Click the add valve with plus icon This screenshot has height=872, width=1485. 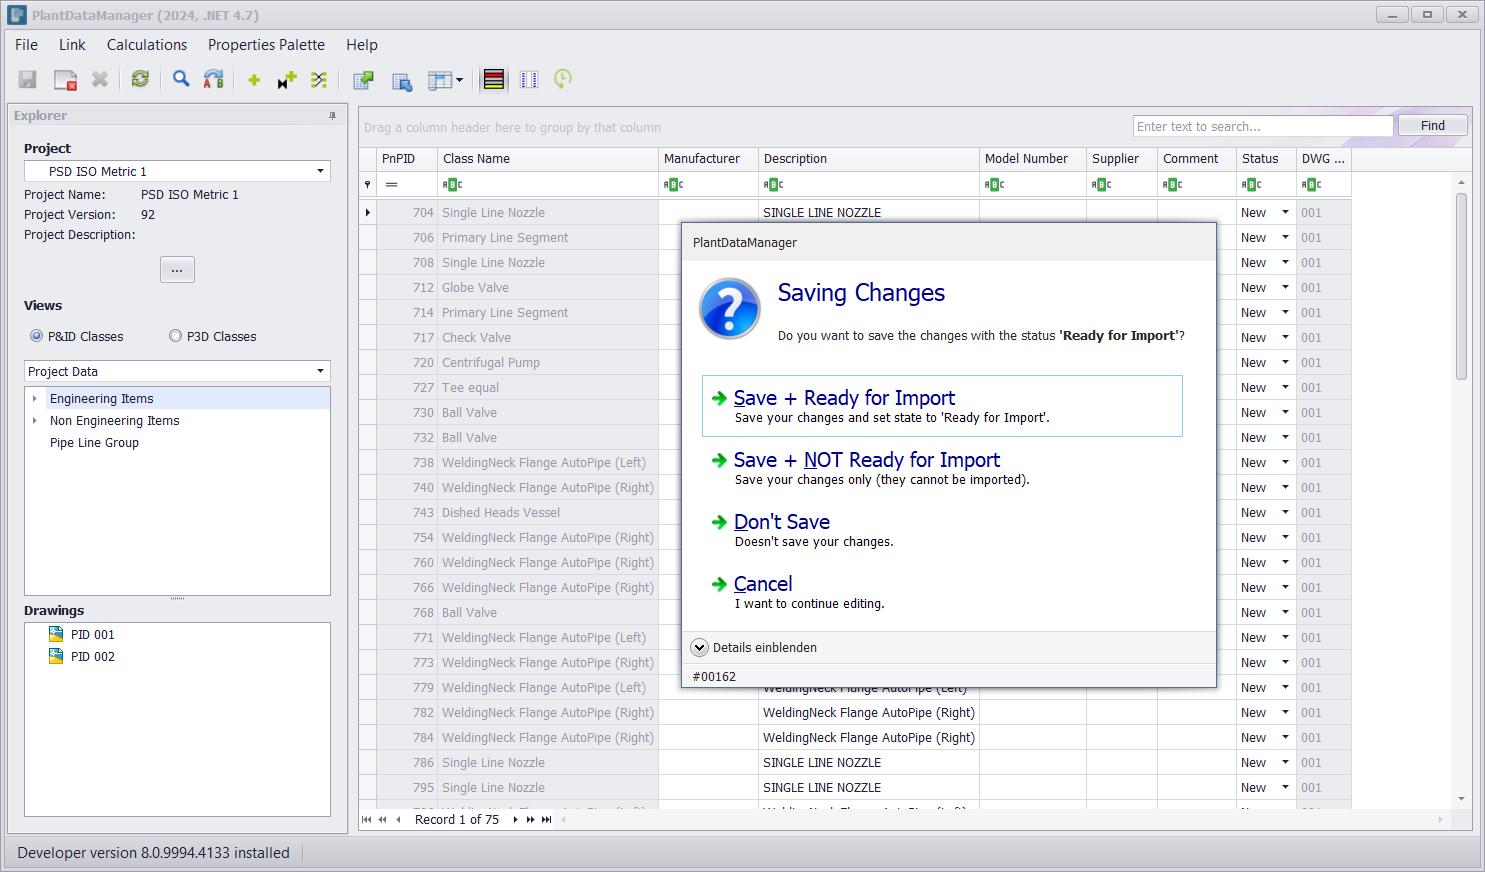[287, 80]
